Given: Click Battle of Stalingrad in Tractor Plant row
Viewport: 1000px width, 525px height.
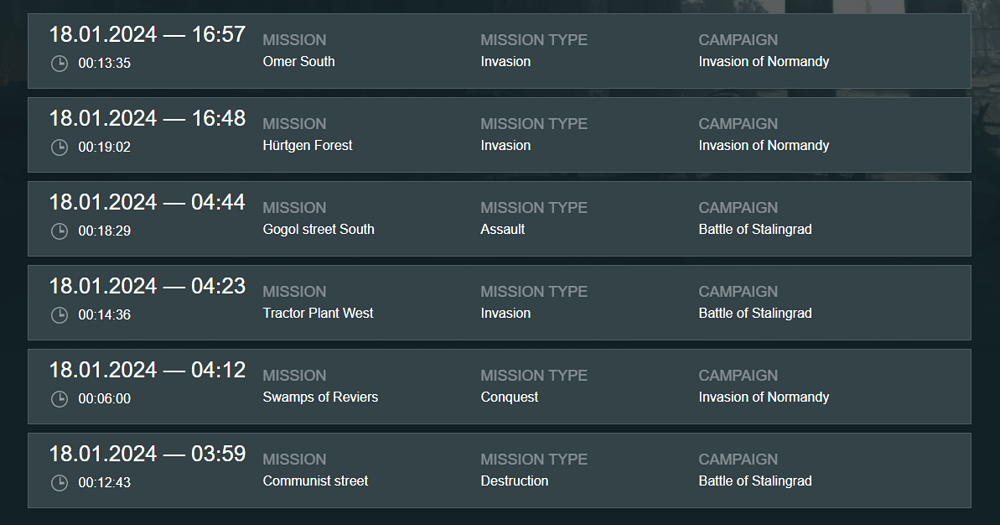Looking at the screenshot, I should (x=755, y=313).
